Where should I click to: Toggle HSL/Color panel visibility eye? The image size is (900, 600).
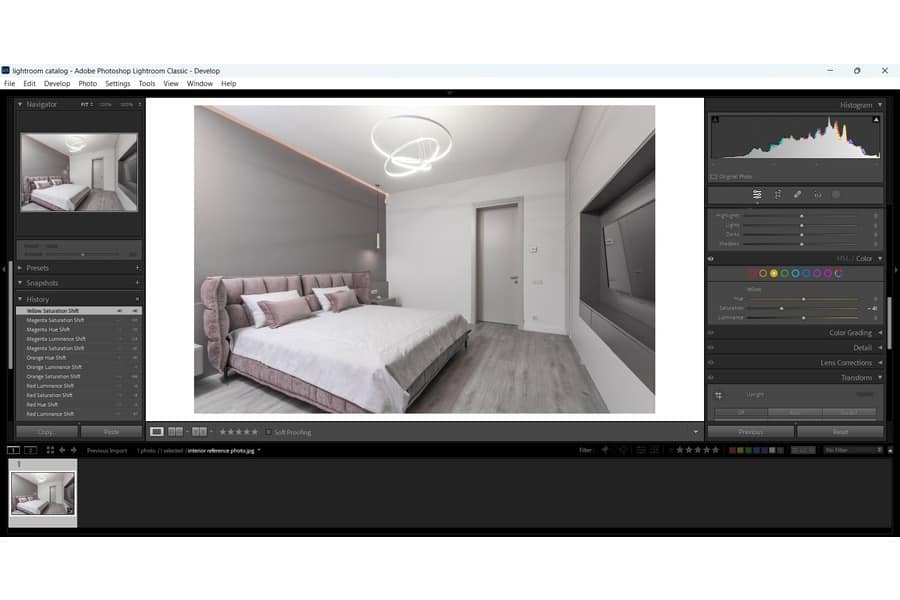point(711,259)
